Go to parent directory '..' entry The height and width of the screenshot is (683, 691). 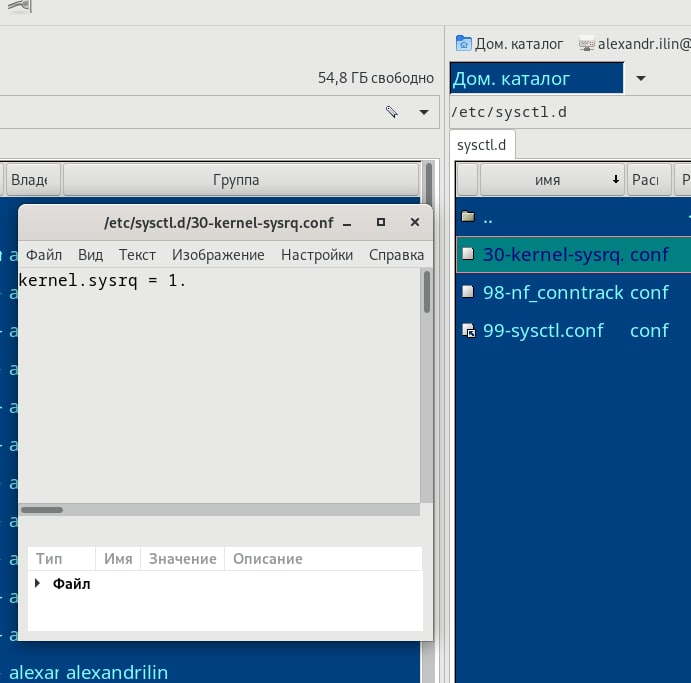[x=574, y=217]
